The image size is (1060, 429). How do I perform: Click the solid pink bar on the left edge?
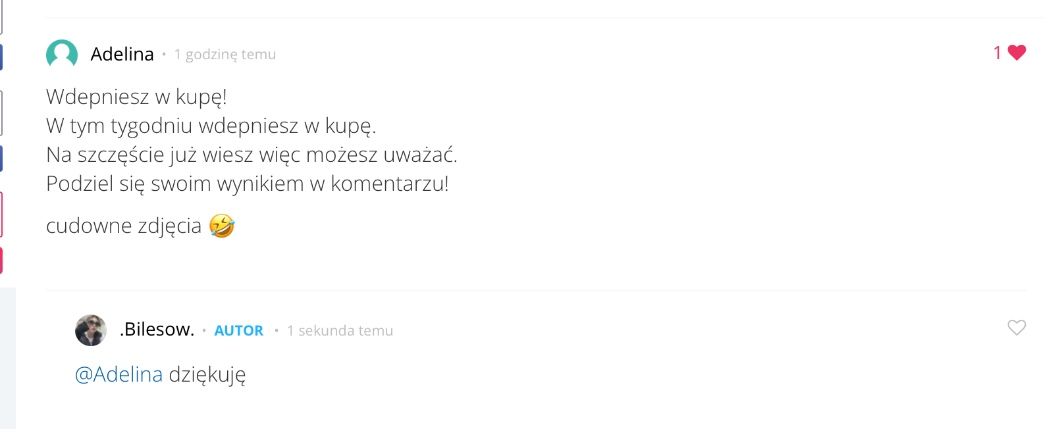pyautogui.click(x=1, y=260)
